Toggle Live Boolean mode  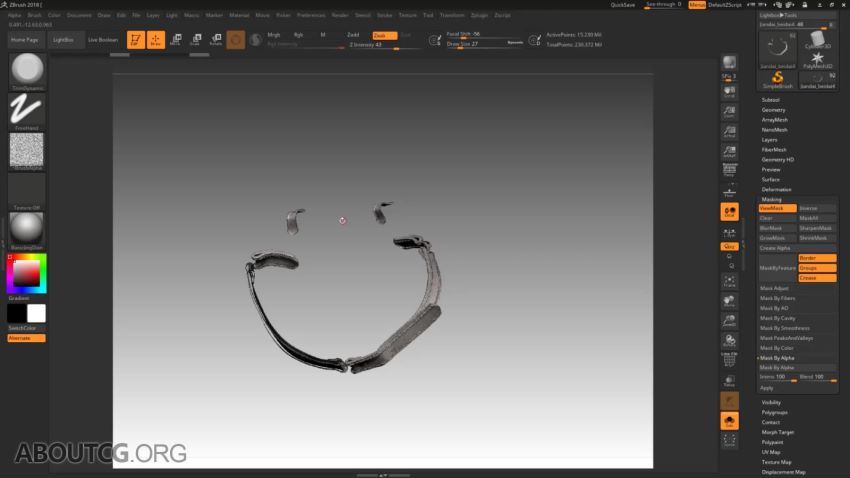click(x=103, y=40)
